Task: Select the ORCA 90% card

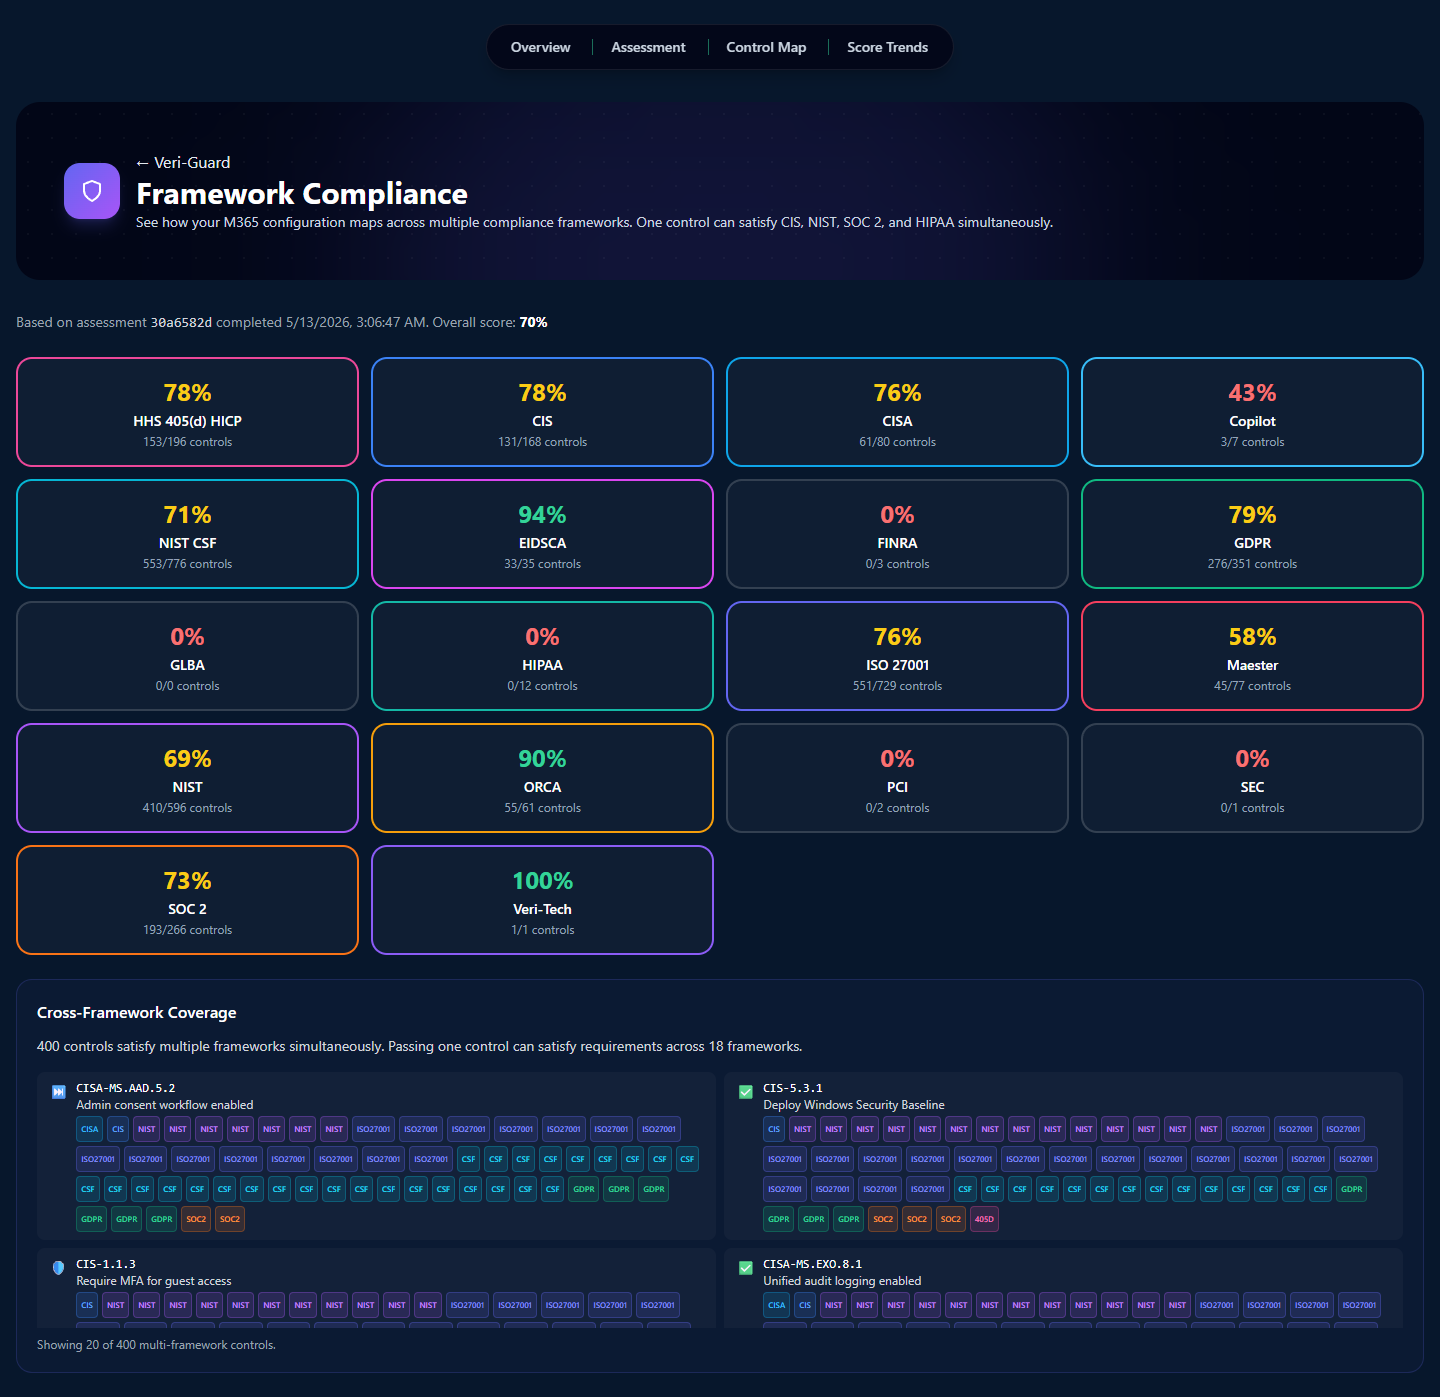Action: click(x=542, y=778)
